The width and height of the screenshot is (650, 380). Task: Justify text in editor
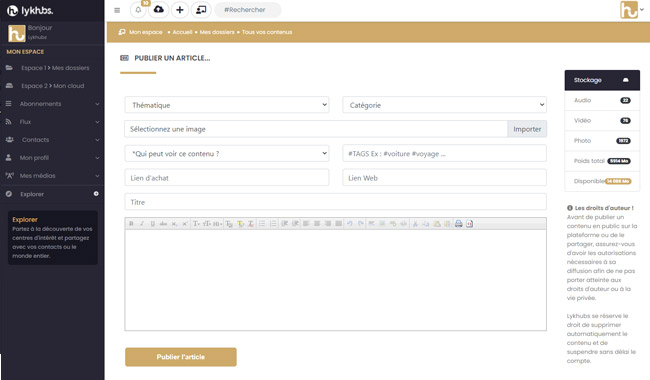[339, 224]
